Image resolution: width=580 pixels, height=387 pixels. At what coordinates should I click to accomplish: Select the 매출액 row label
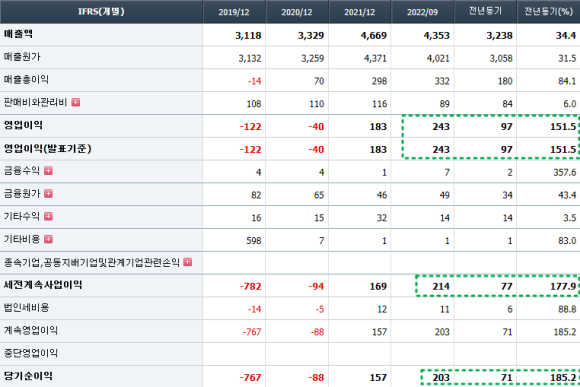(x=18, y=34)
